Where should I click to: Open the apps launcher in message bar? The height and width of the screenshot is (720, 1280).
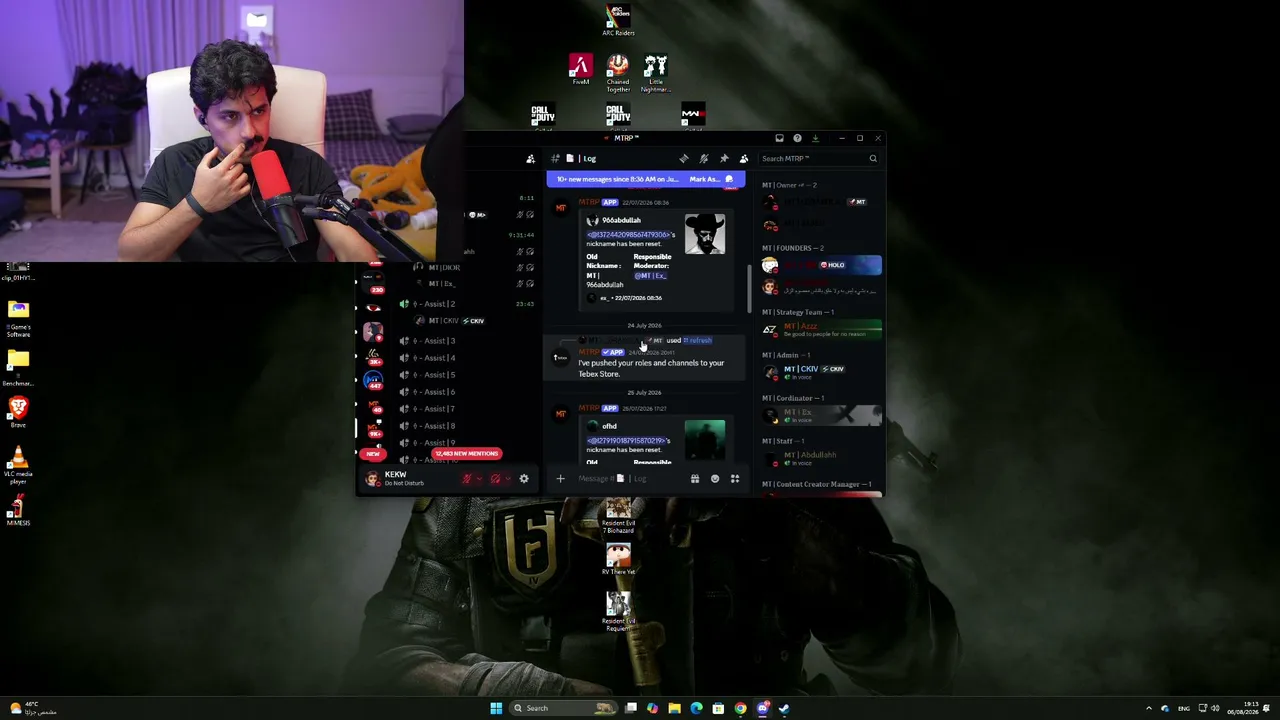tap(735, 478)
